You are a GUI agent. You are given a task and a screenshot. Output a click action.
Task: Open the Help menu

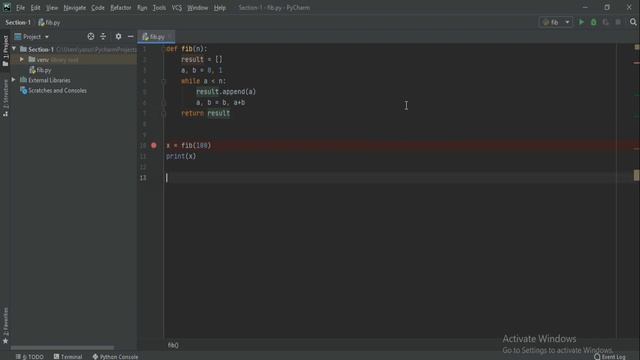[x=220, y=8]
